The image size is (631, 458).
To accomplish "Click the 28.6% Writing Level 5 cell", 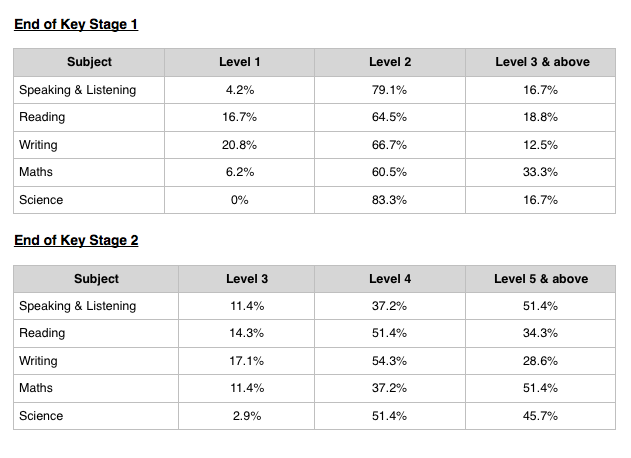I will pyautogui.click(x=540, y=361).
